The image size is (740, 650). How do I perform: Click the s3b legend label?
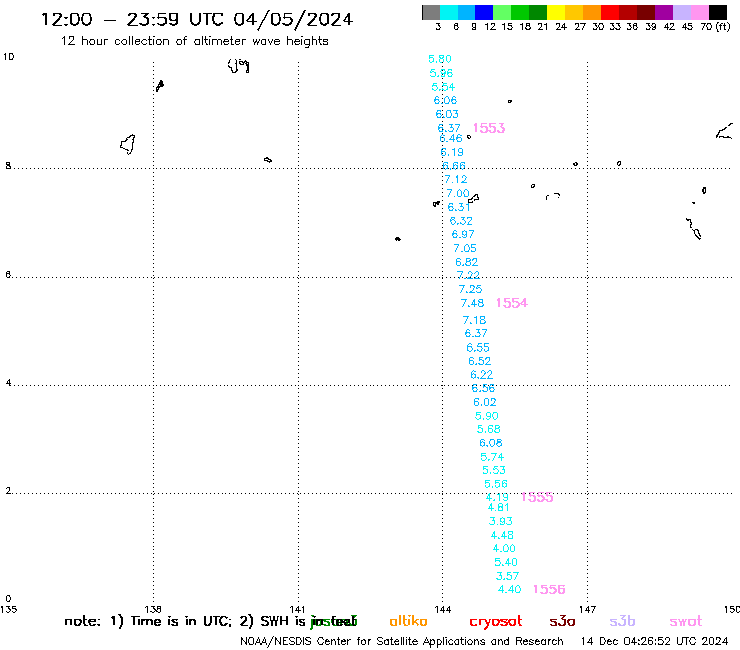point(622,621)
